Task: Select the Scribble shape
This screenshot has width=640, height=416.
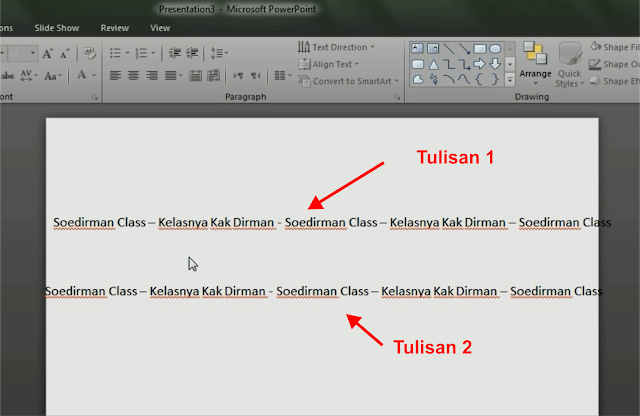Action: pos(433,79)
